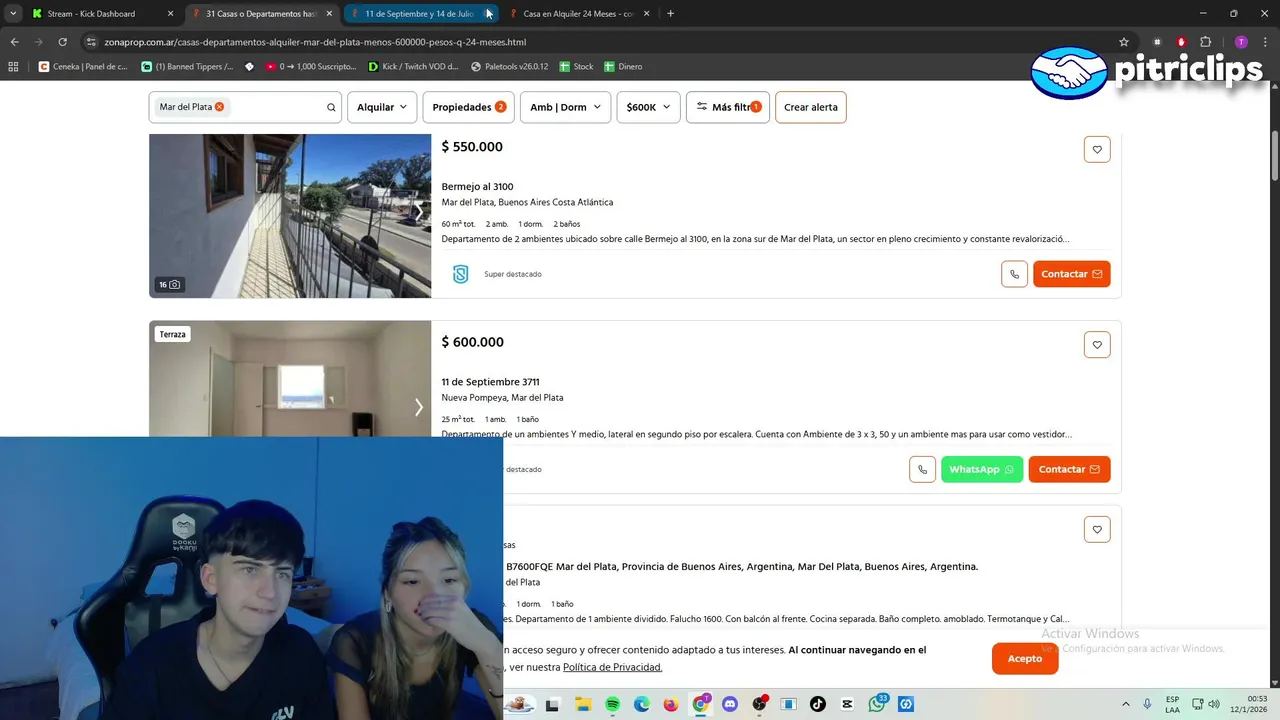Contact advertiser of 11 de Septiembre 3711

pyautogui.click(x=1069, y=469)
